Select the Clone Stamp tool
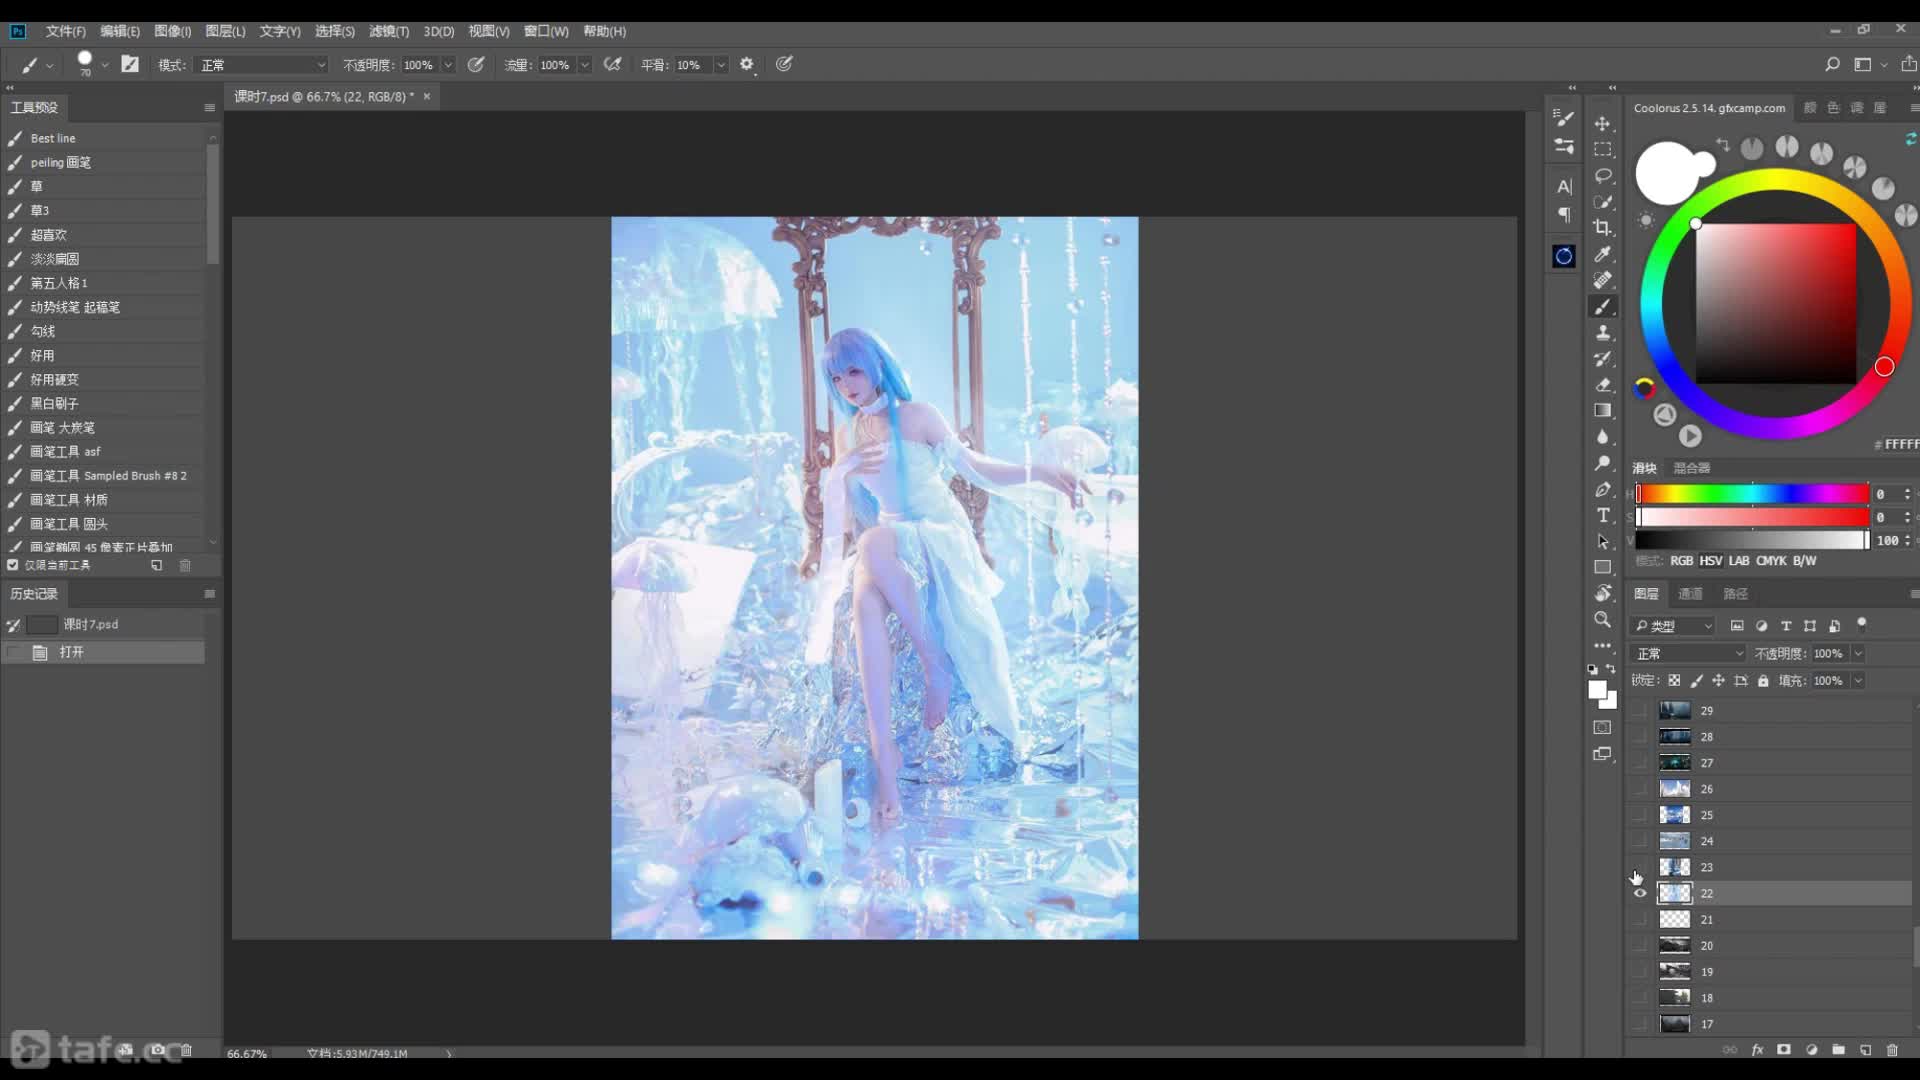1920x1080 pixels. tap(1603, 332)
